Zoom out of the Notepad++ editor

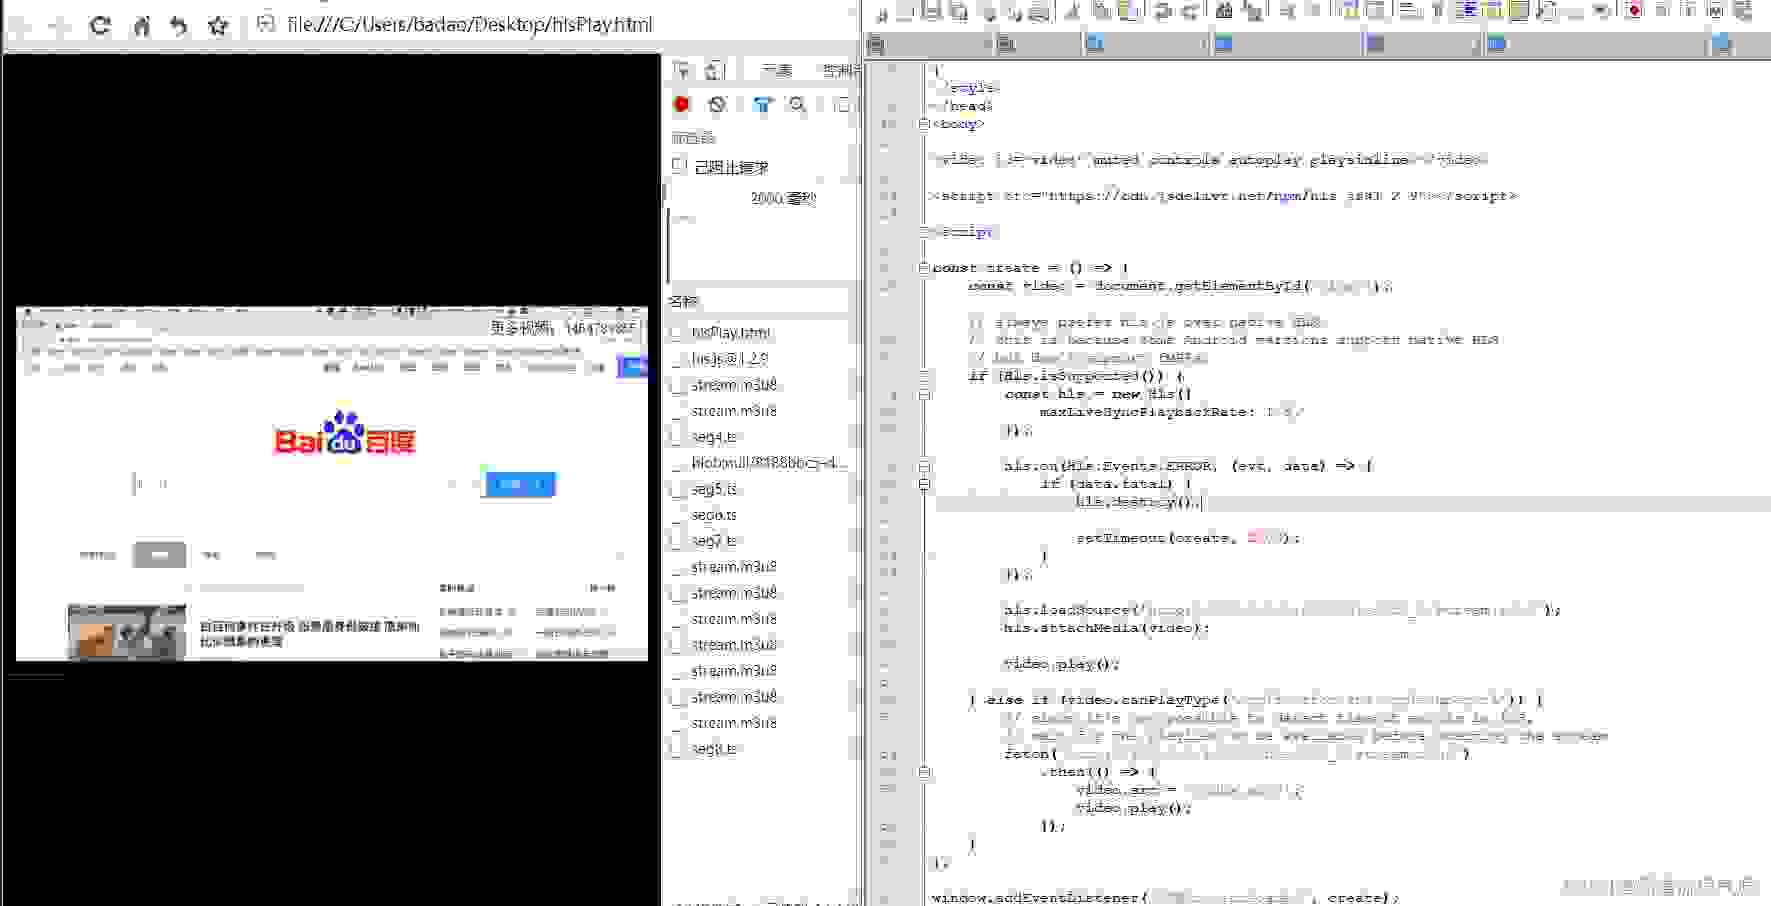(1315, 12)
